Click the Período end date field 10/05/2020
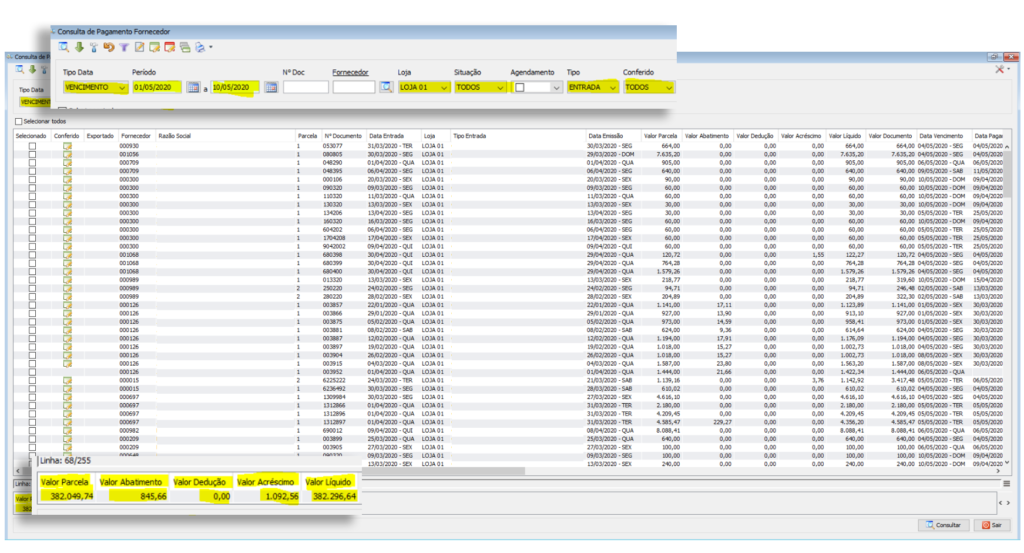 (235, 87)
